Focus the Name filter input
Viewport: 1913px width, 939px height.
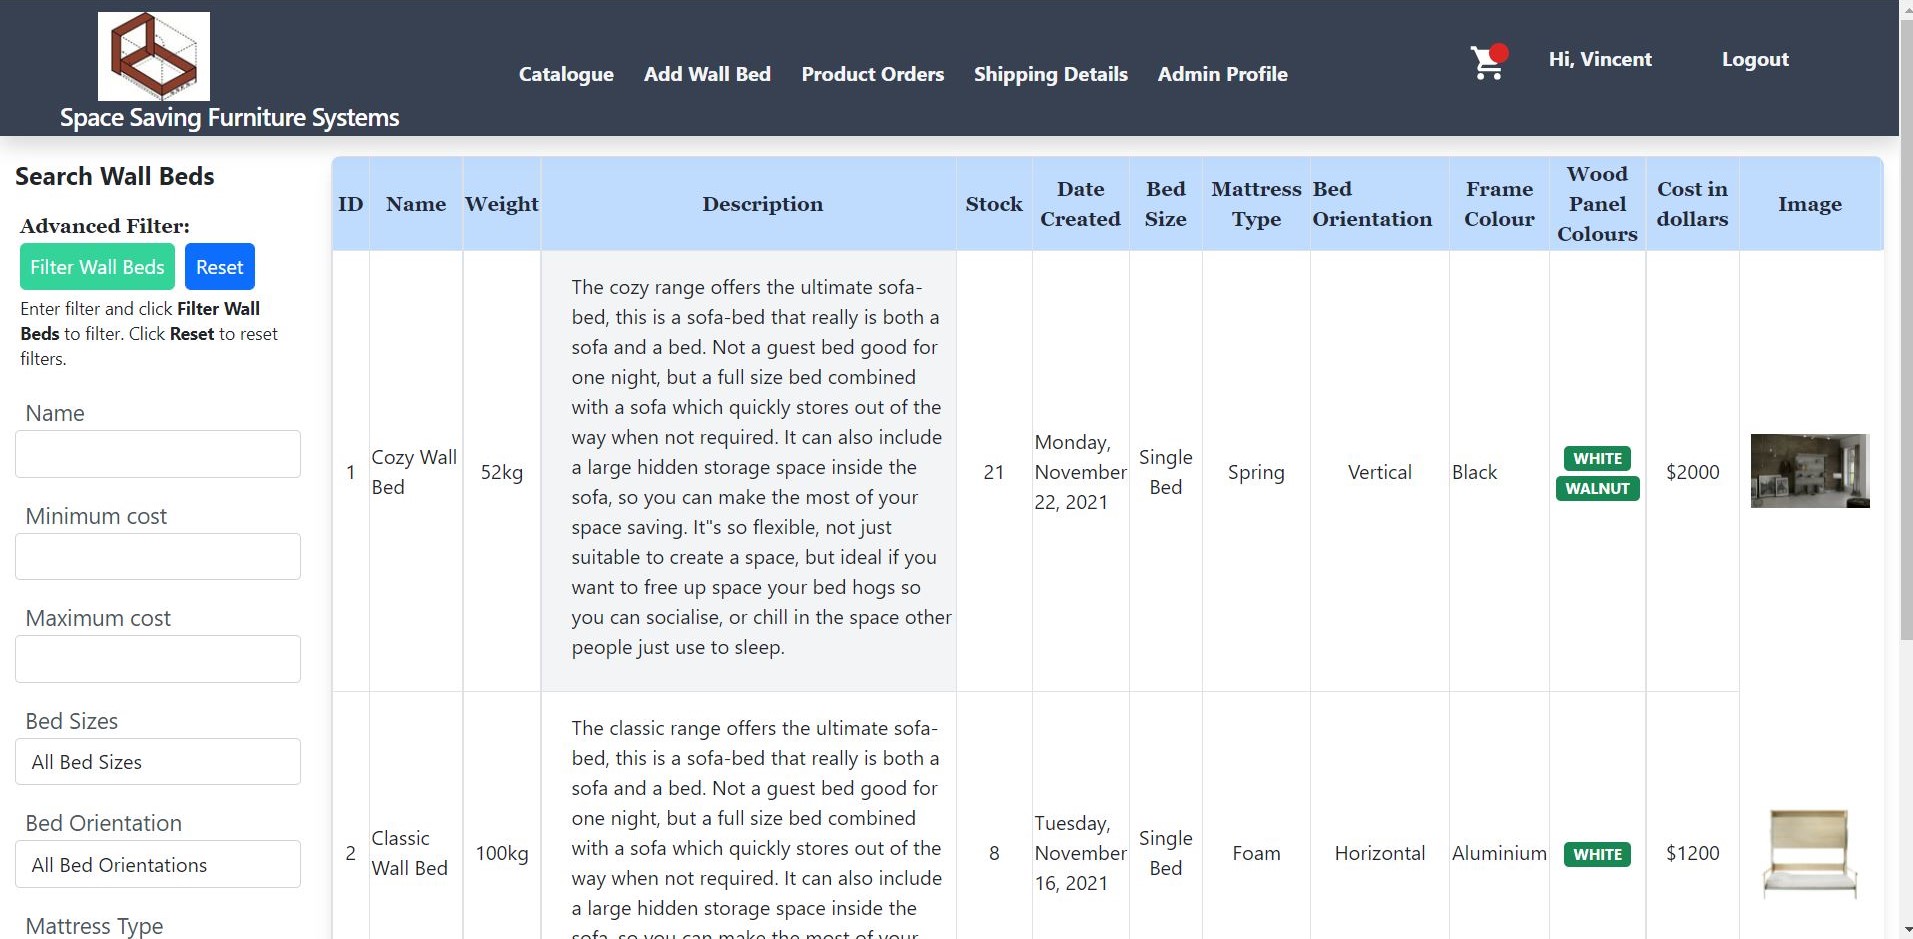(158, 454)
